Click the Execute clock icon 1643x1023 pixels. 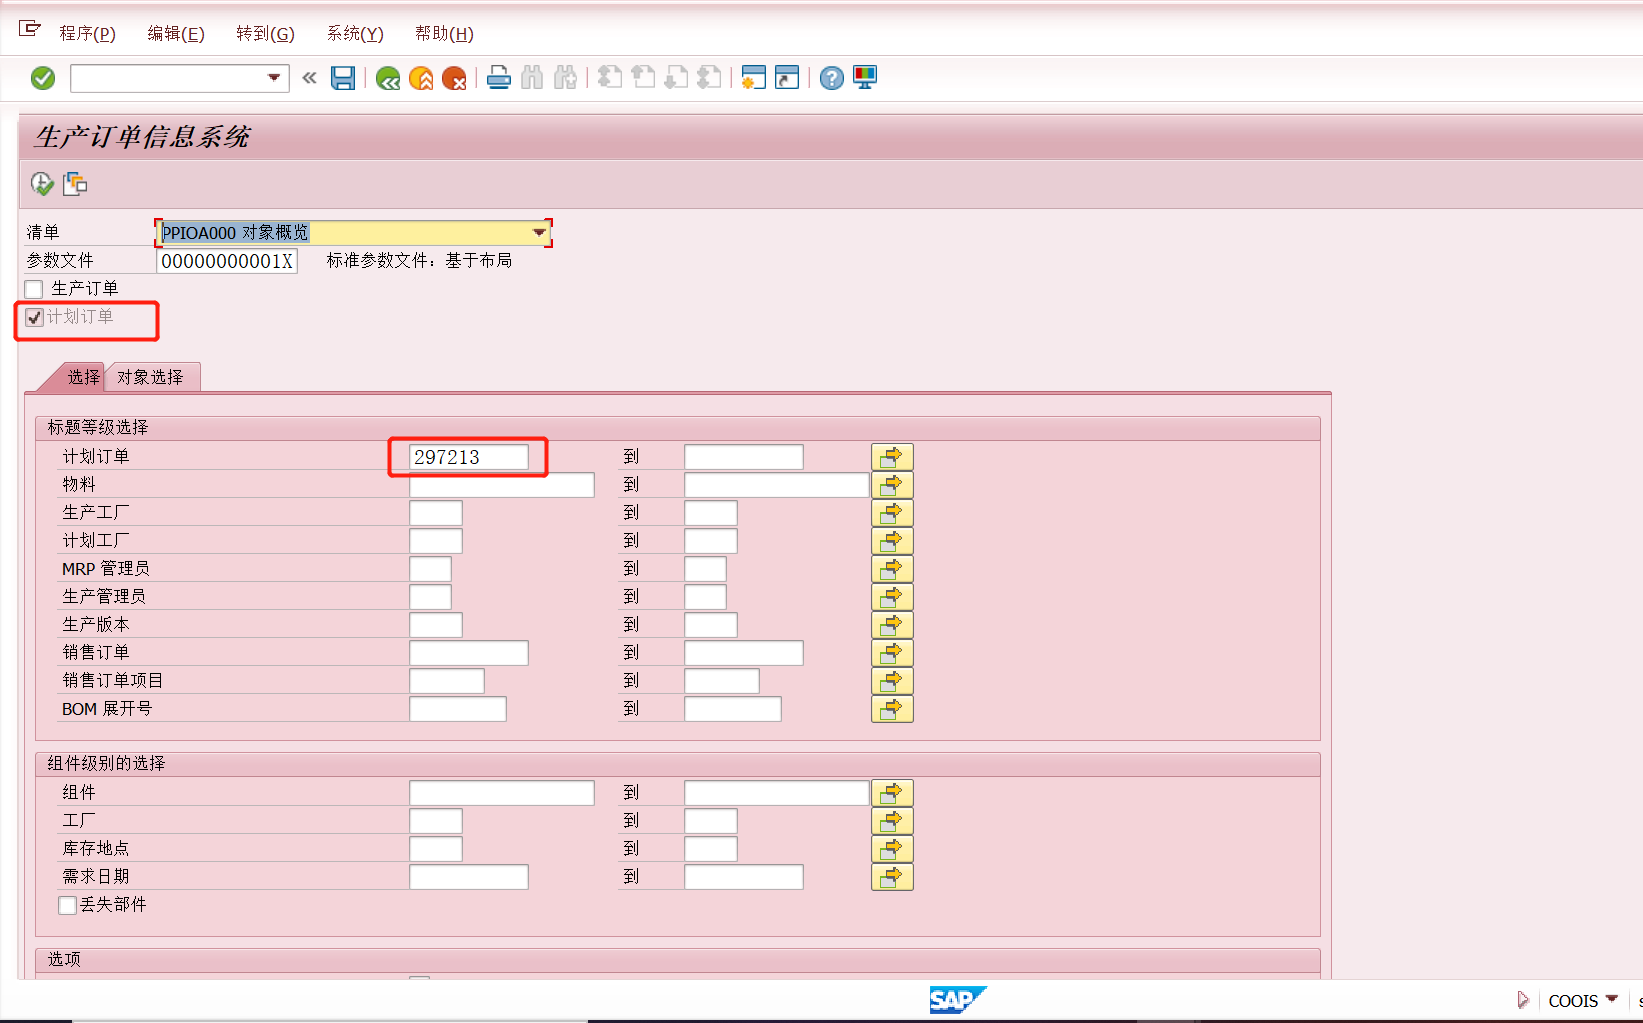click(x=42, y=184)
